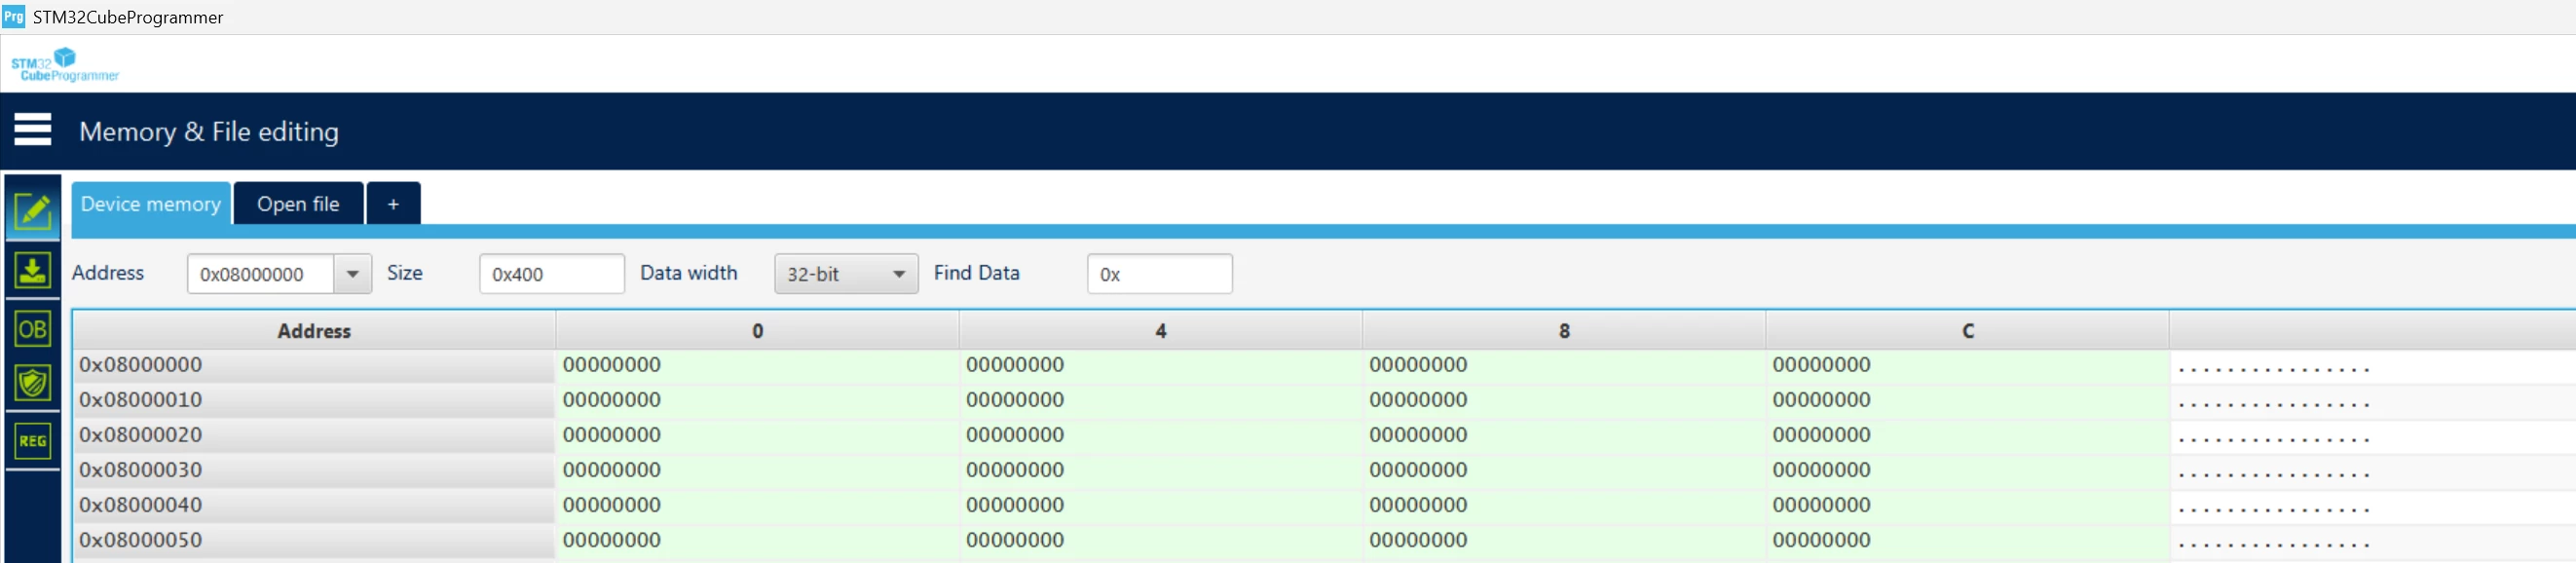Click the Address field showing 0x08000000
The image size is (2576, 563).
pos(260,274)
